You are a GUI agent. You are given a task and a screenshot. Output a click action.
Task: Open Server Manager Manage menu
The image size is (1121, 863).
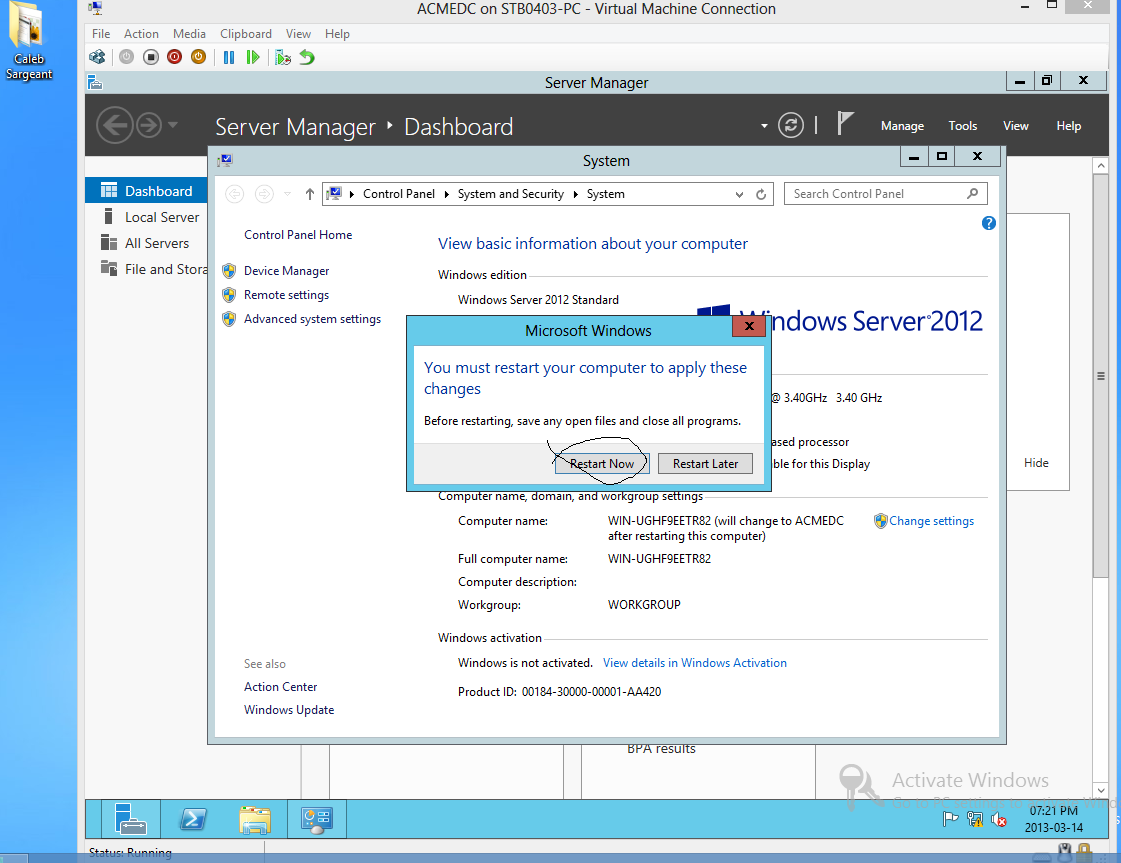pos(902,126)
